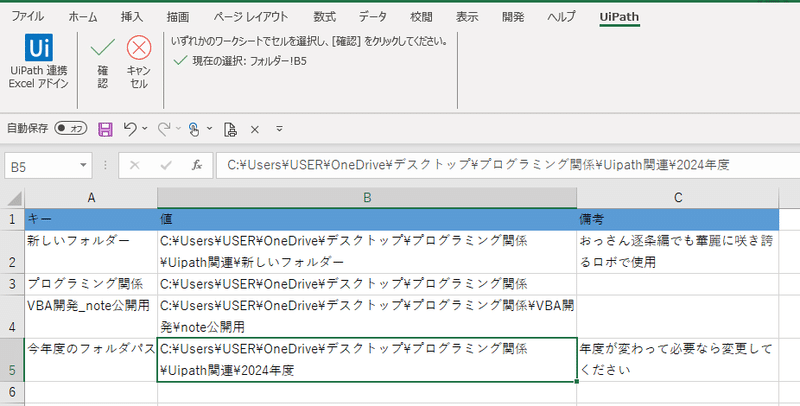Switch to the 数式 tab
This screenshot has width=800, height=406.
(324, 16)
